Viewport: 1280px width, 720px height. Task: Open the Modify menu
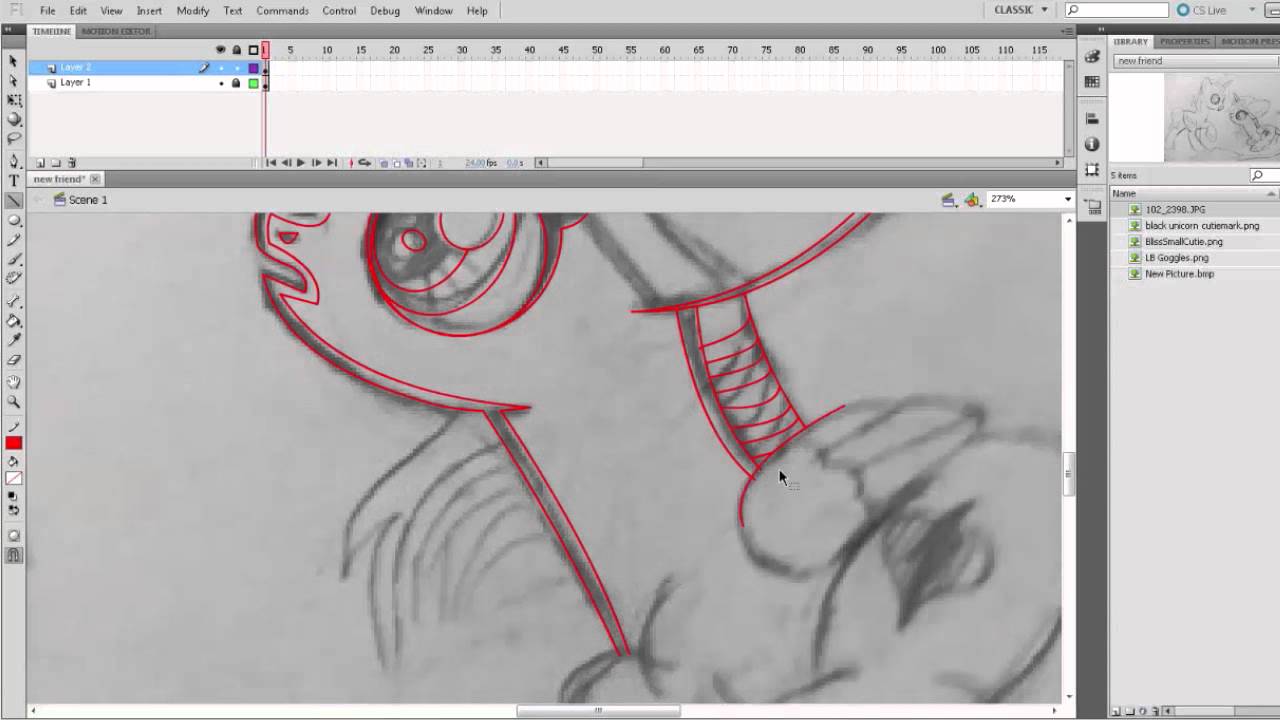point(192,10)
